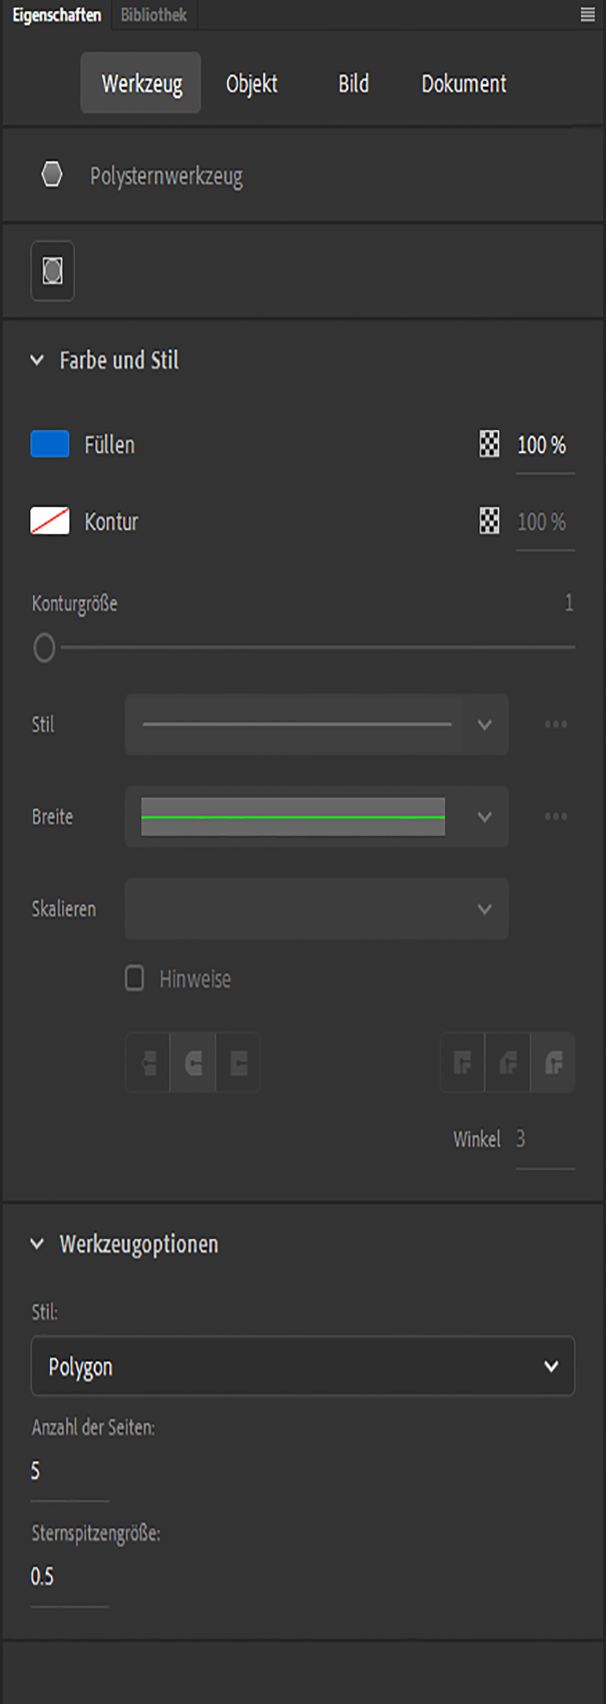Enable the Hinweise checkbox

point(135,978)
